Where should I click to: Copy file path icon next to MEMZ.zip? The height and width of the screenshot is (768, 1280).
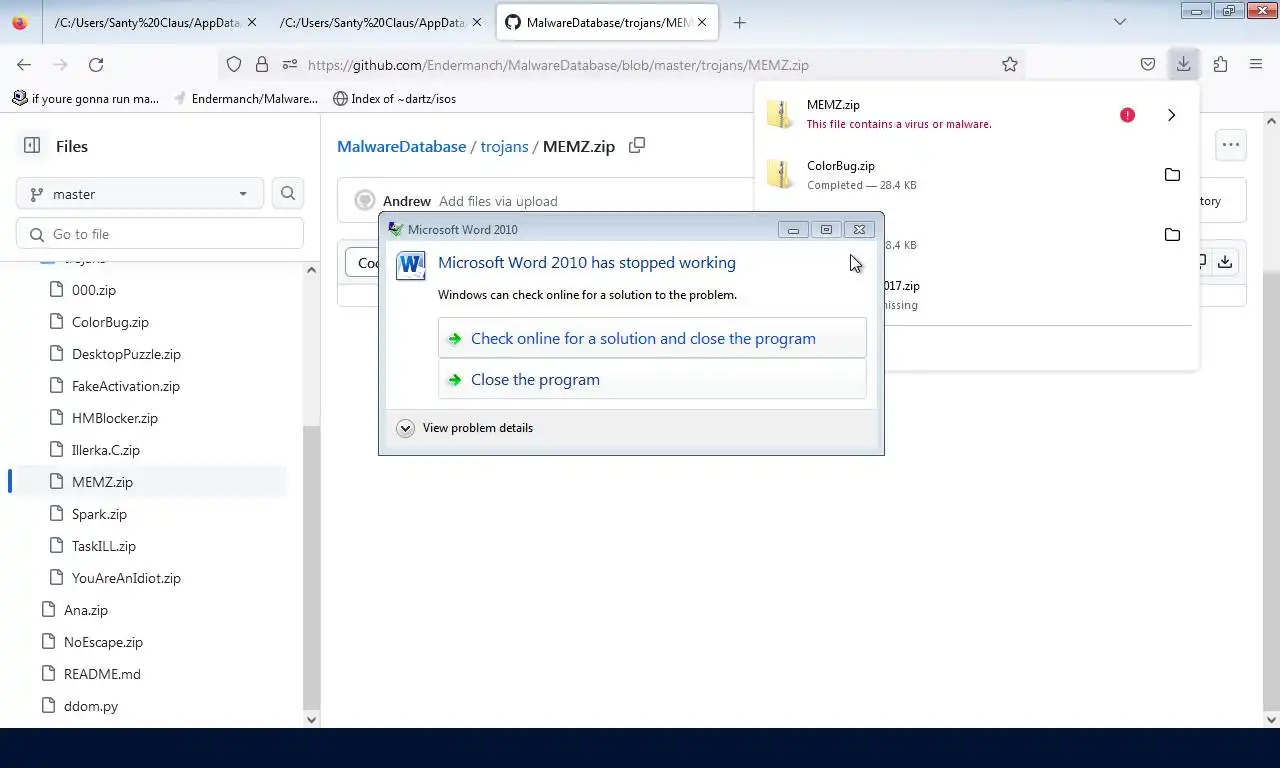coord(637,146)
